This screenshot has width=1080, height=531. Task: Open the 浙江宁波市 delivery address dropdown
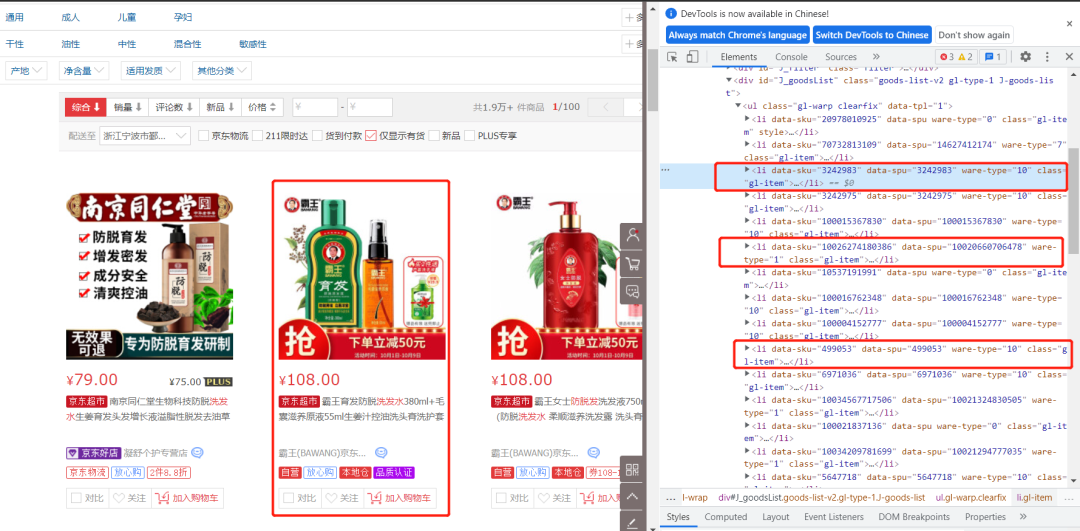point(145,136)
